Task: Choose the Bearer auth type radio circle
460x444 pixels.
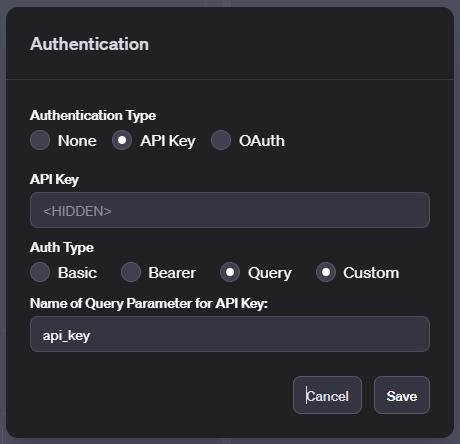Action: coord(131,272)
